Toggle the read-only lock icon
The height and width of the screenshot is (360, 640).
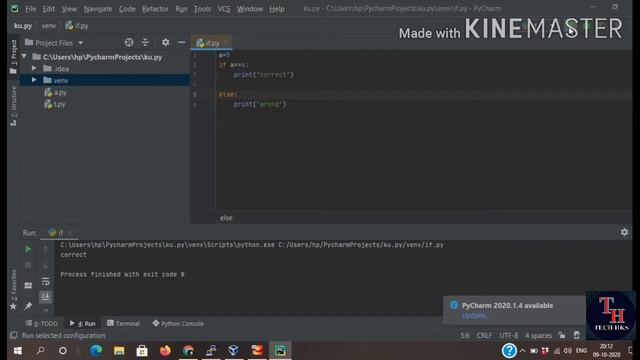pyautogui.click(x=562, y=336)
